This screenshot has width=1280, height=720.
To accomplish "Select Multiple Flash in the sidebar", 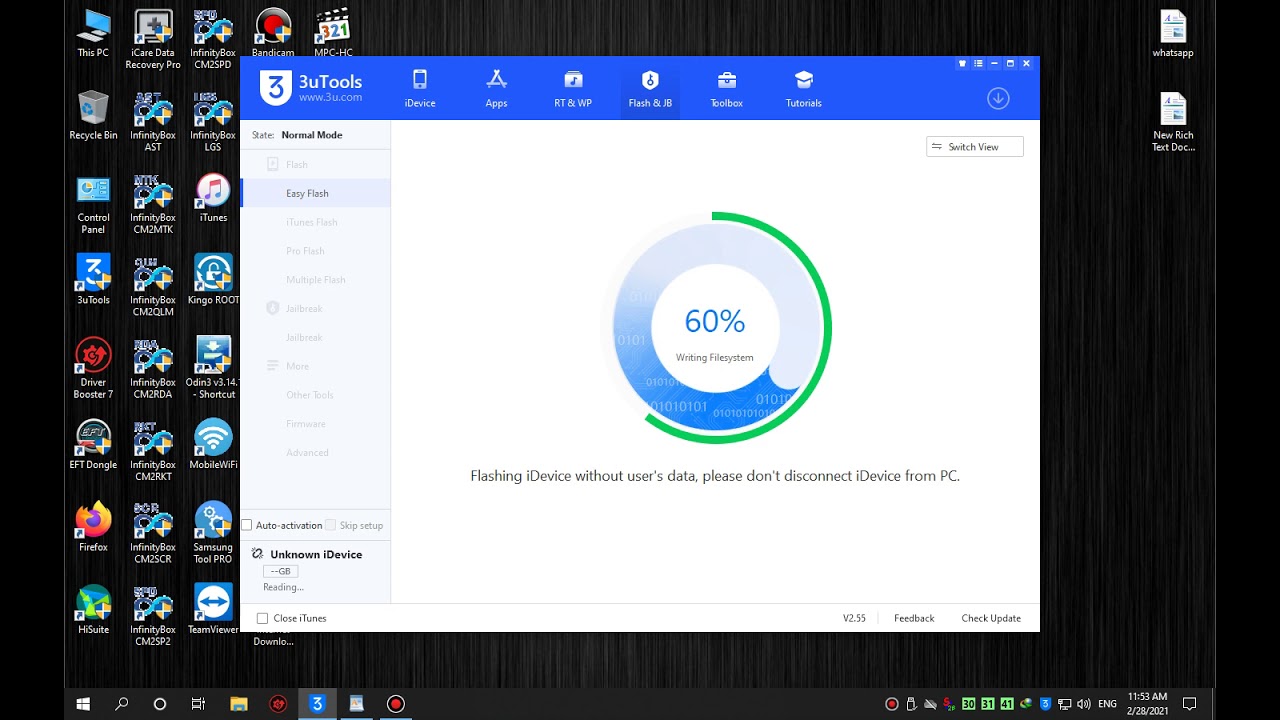I will pos(315,280).
